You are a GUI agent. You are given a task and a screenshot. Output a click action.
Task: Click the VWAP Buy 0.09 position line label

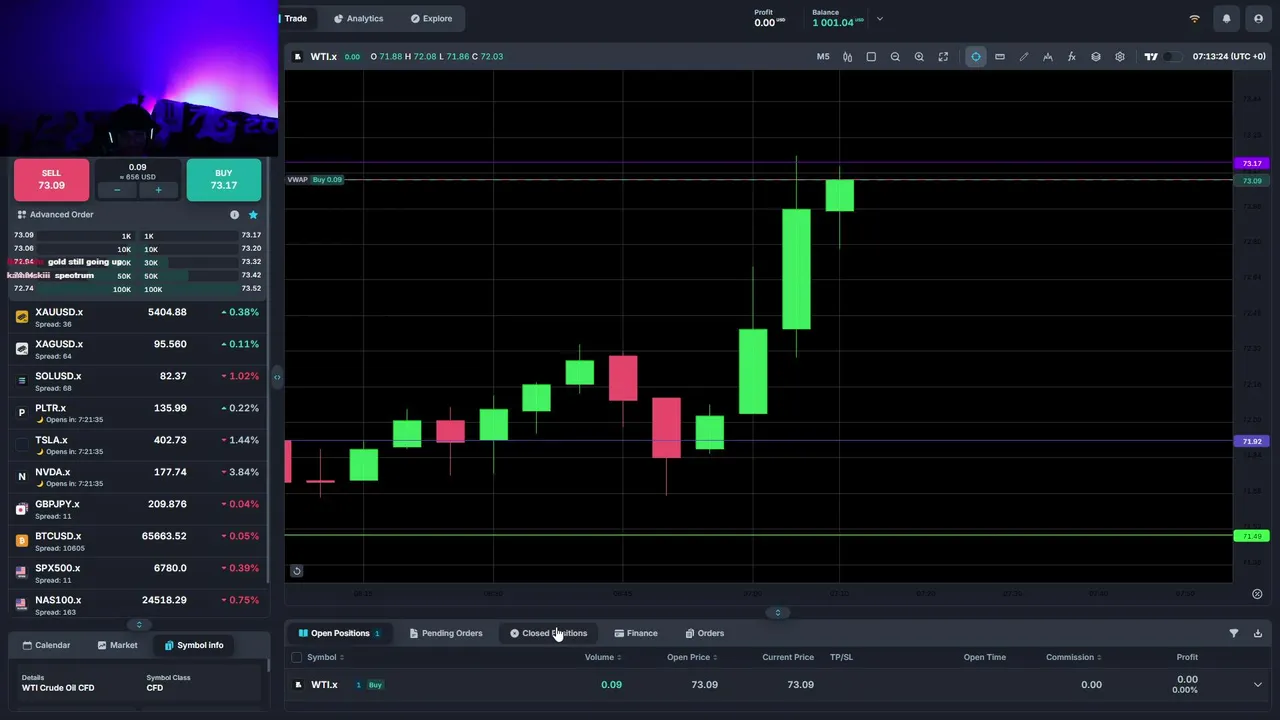click(315, 180)
